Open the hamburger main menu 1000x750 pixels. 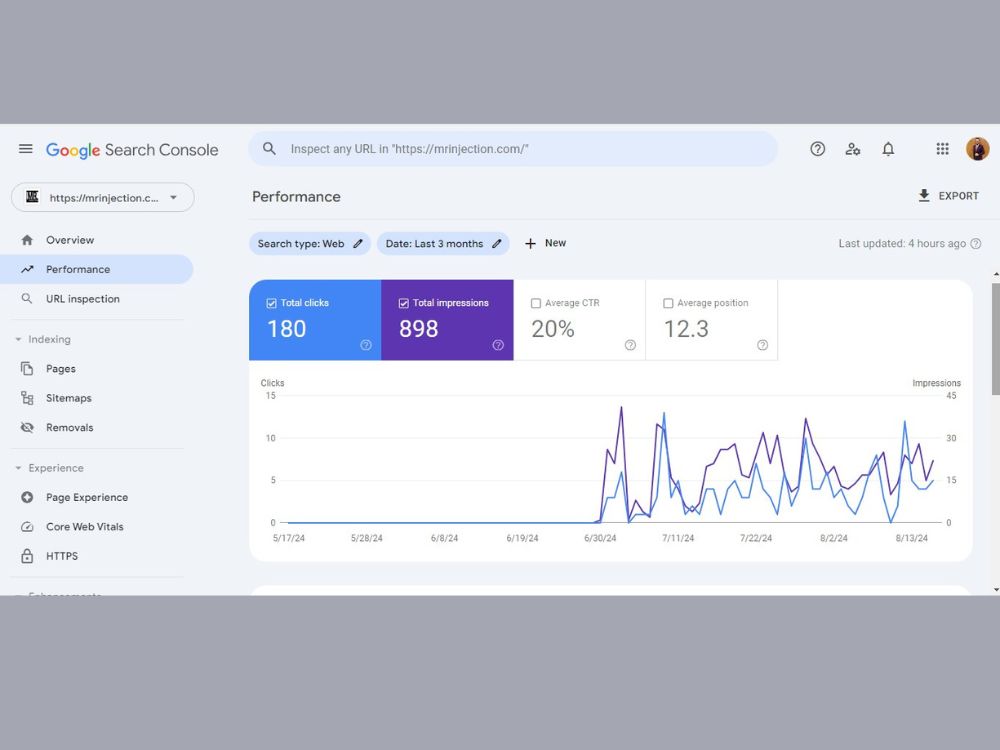(x=26, y=149)
